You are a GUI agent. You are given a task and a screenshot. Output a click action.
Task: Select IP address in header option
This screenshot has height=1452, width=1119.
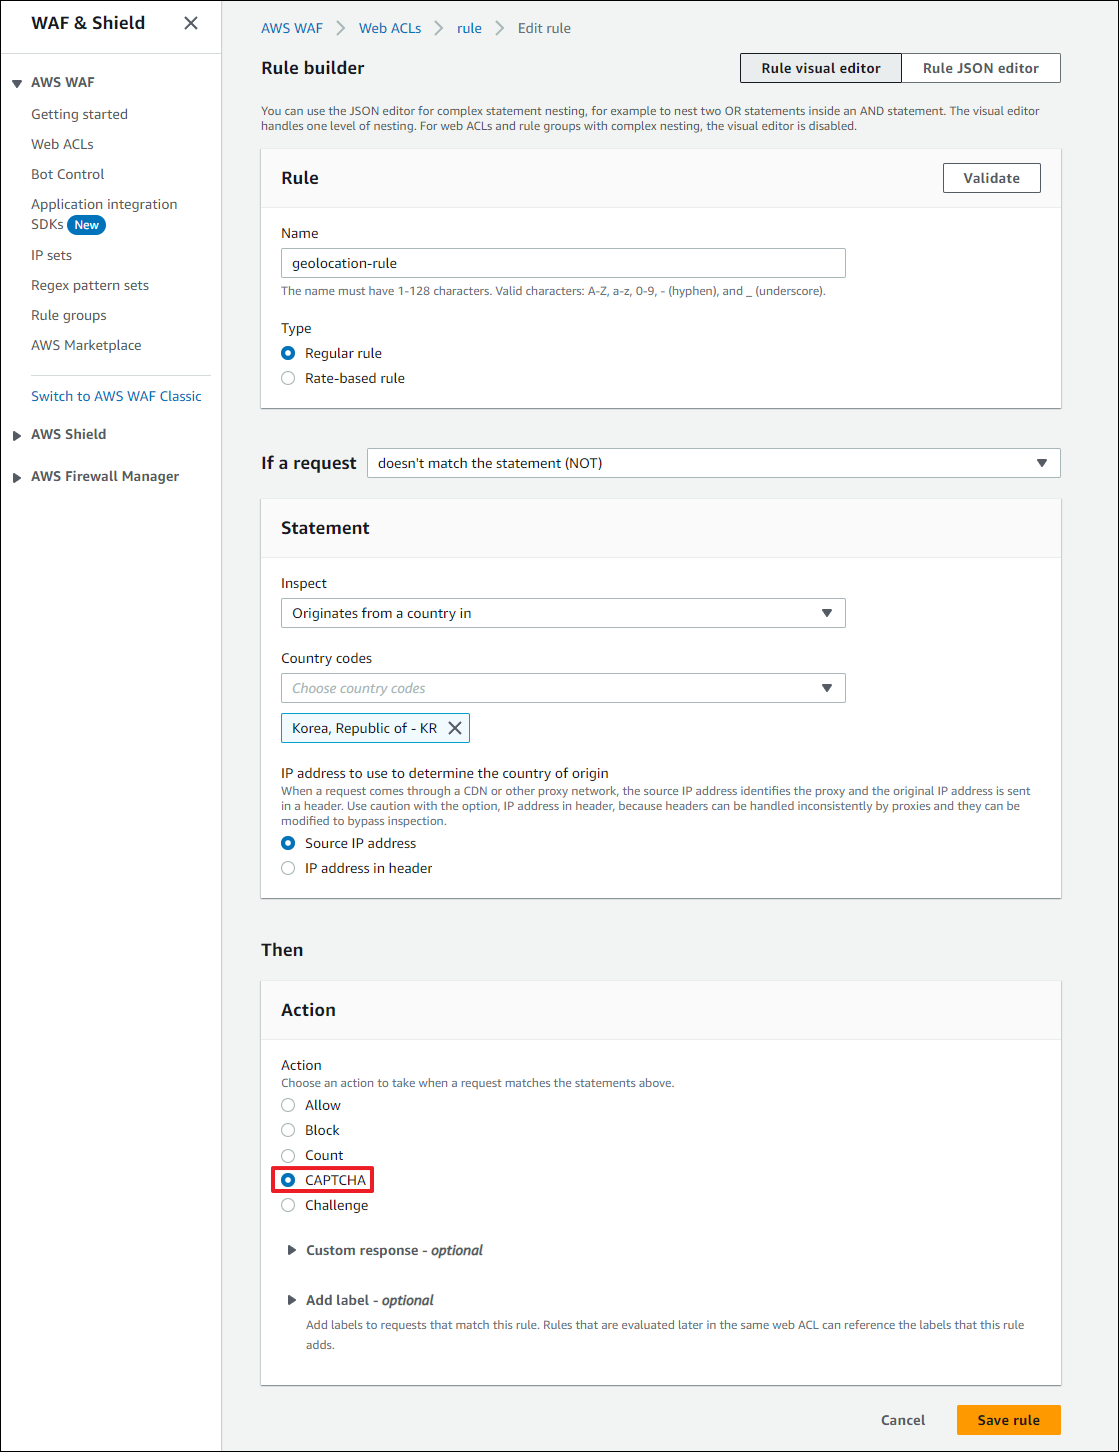[288, 868]
